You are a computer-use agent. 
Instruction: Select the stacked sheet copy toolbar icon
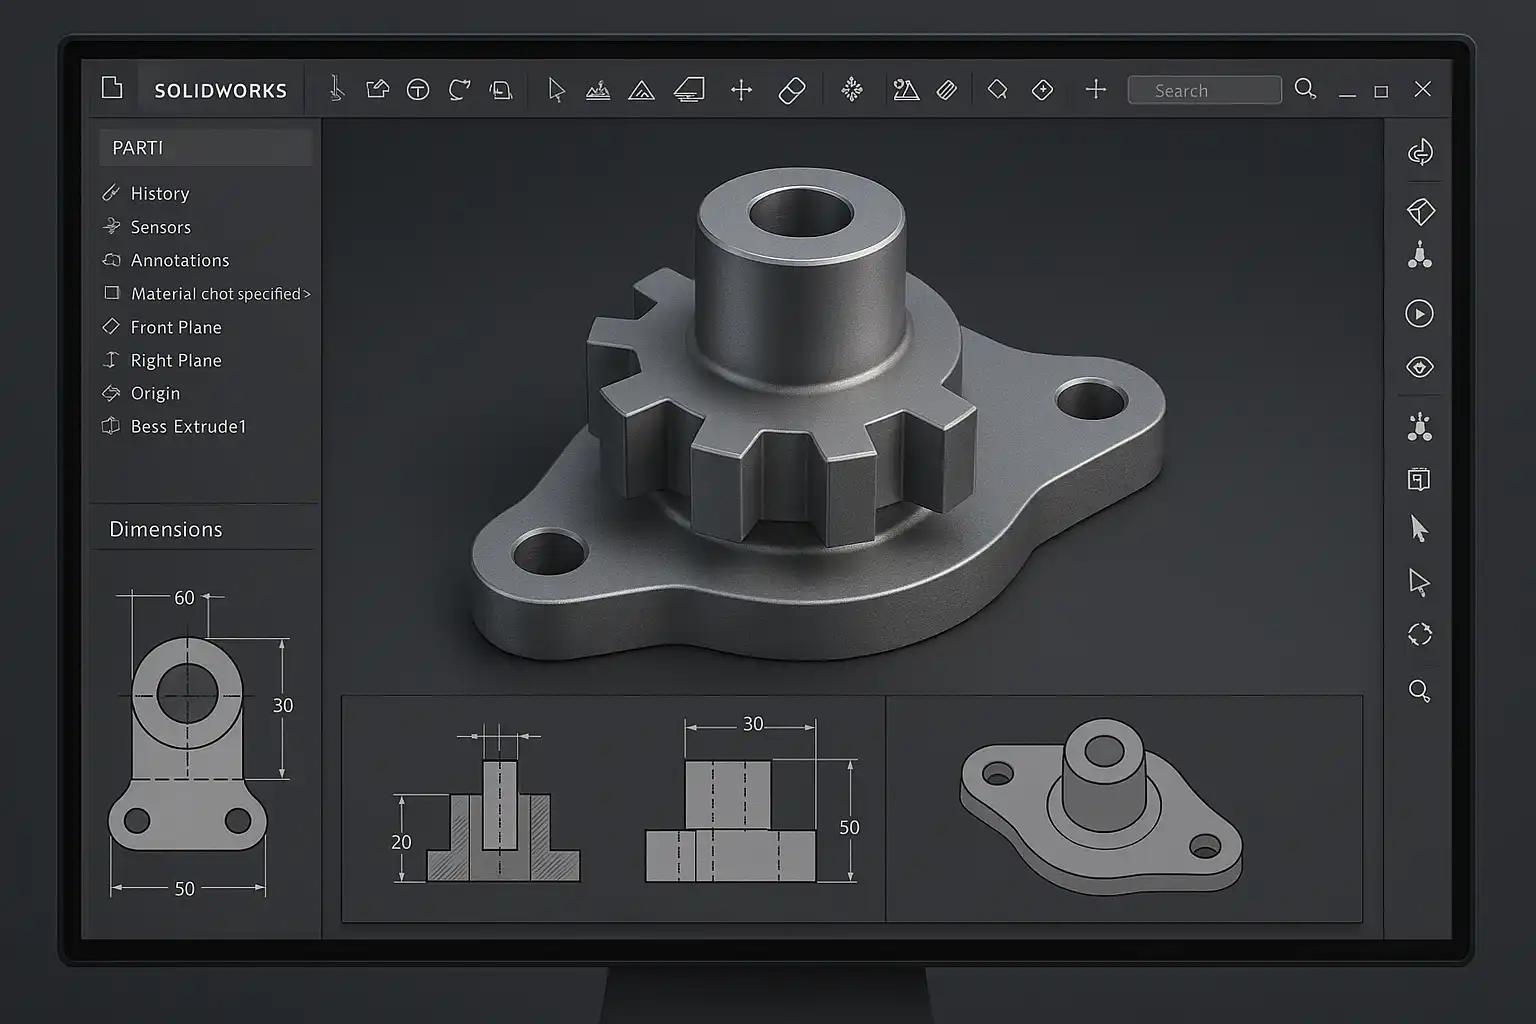click(501, 90)
